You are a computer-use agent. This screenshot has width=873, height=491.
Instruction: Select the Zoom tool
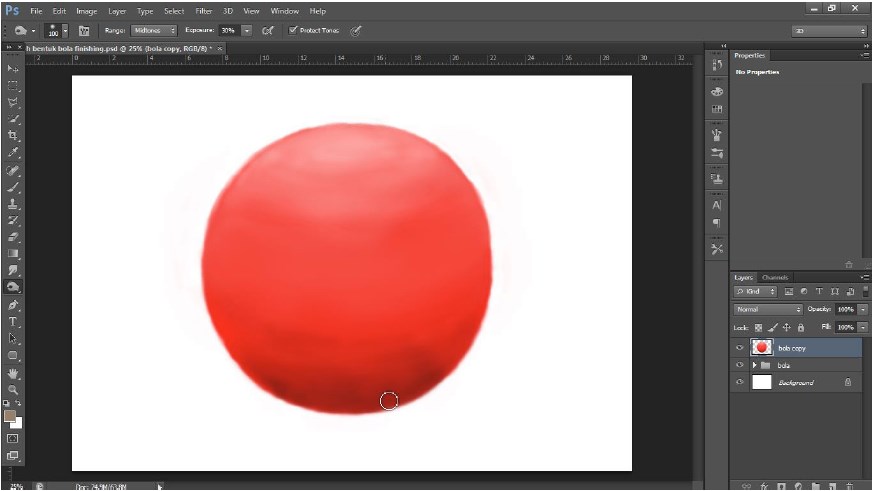13,389
